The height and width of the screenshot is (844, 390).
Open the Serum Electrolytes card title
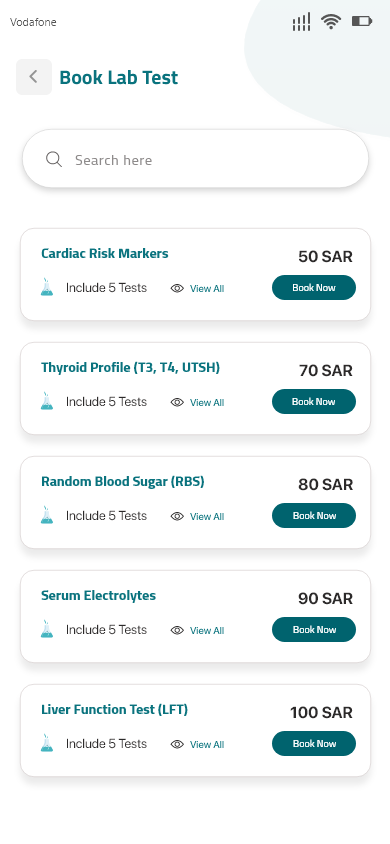pyautogui.click(x=98, y=595)
